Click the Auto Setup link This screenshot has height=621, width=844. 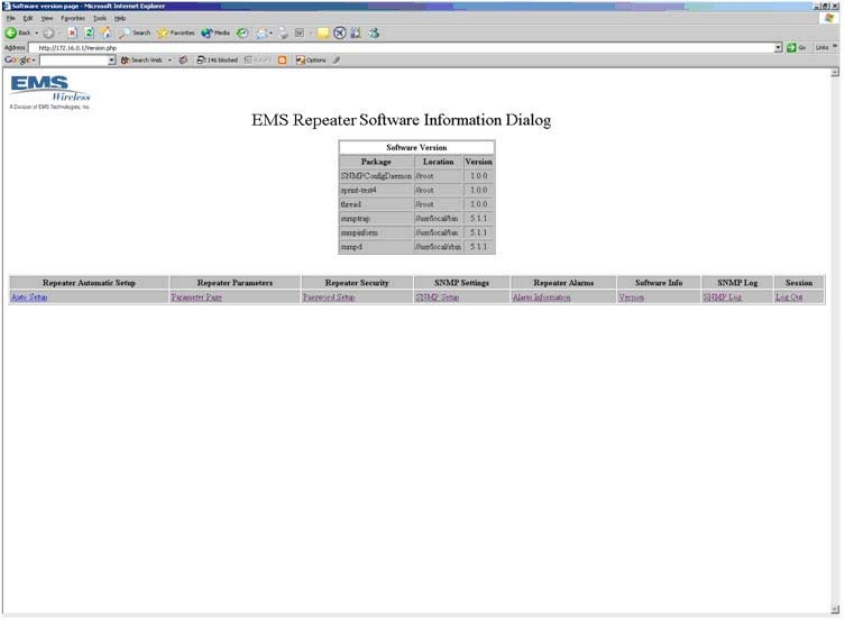pyautogui.click(x=29, y=297)
